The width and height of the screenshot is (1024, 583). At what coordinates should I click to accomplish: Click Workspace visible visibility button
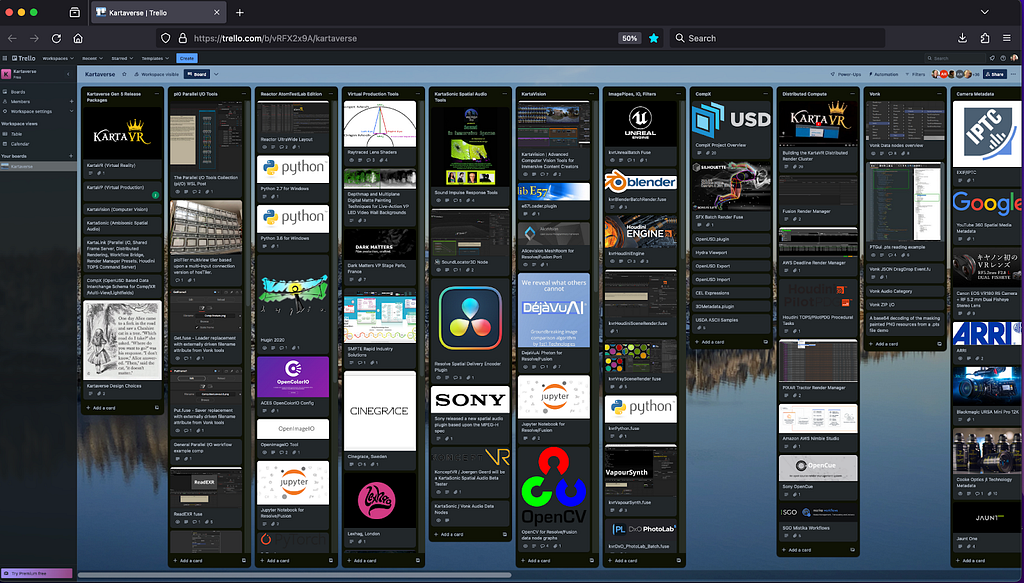click(x=157, y=74)
